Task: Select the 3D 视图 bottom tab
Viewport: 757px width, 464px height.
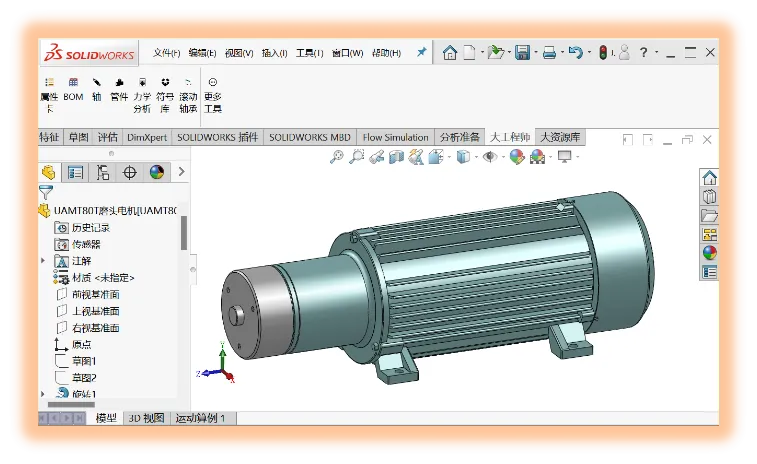Action: 145,418
